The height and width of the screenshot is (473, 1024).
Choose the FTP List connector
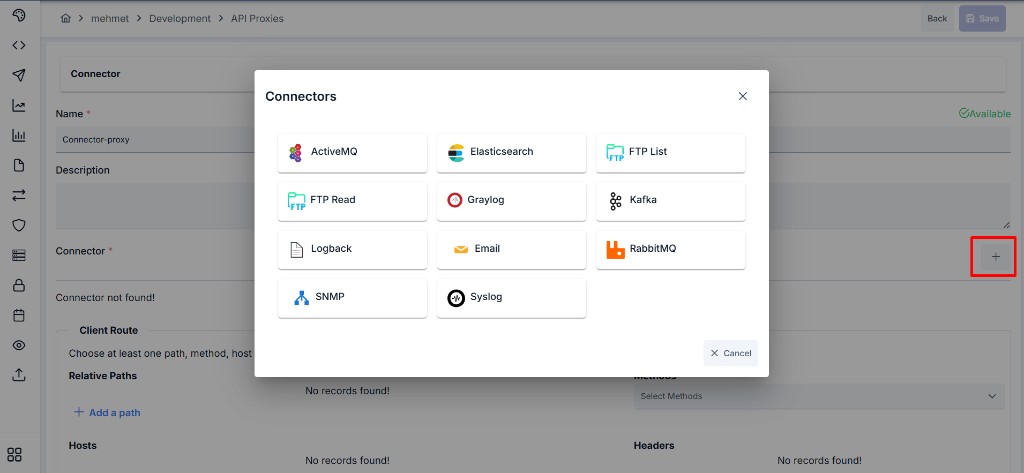[671, 152]
